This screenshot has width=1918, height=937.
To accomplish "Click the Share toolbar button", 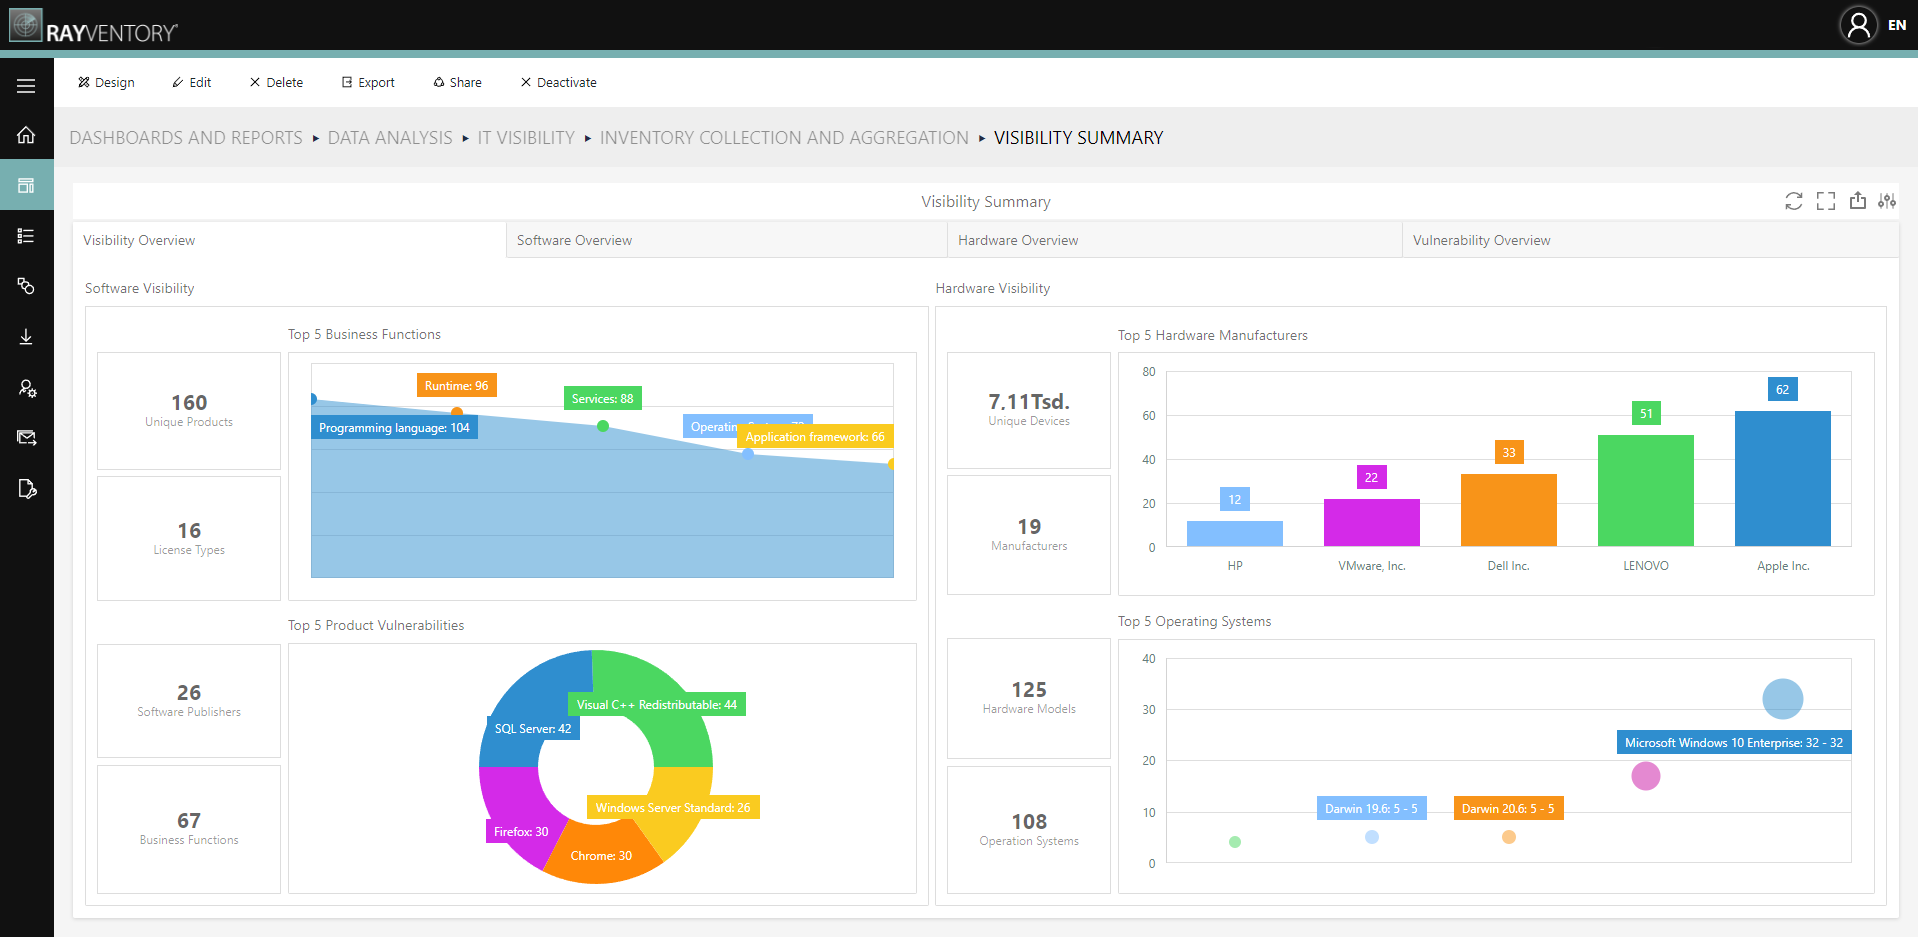I will coord(457,82).
